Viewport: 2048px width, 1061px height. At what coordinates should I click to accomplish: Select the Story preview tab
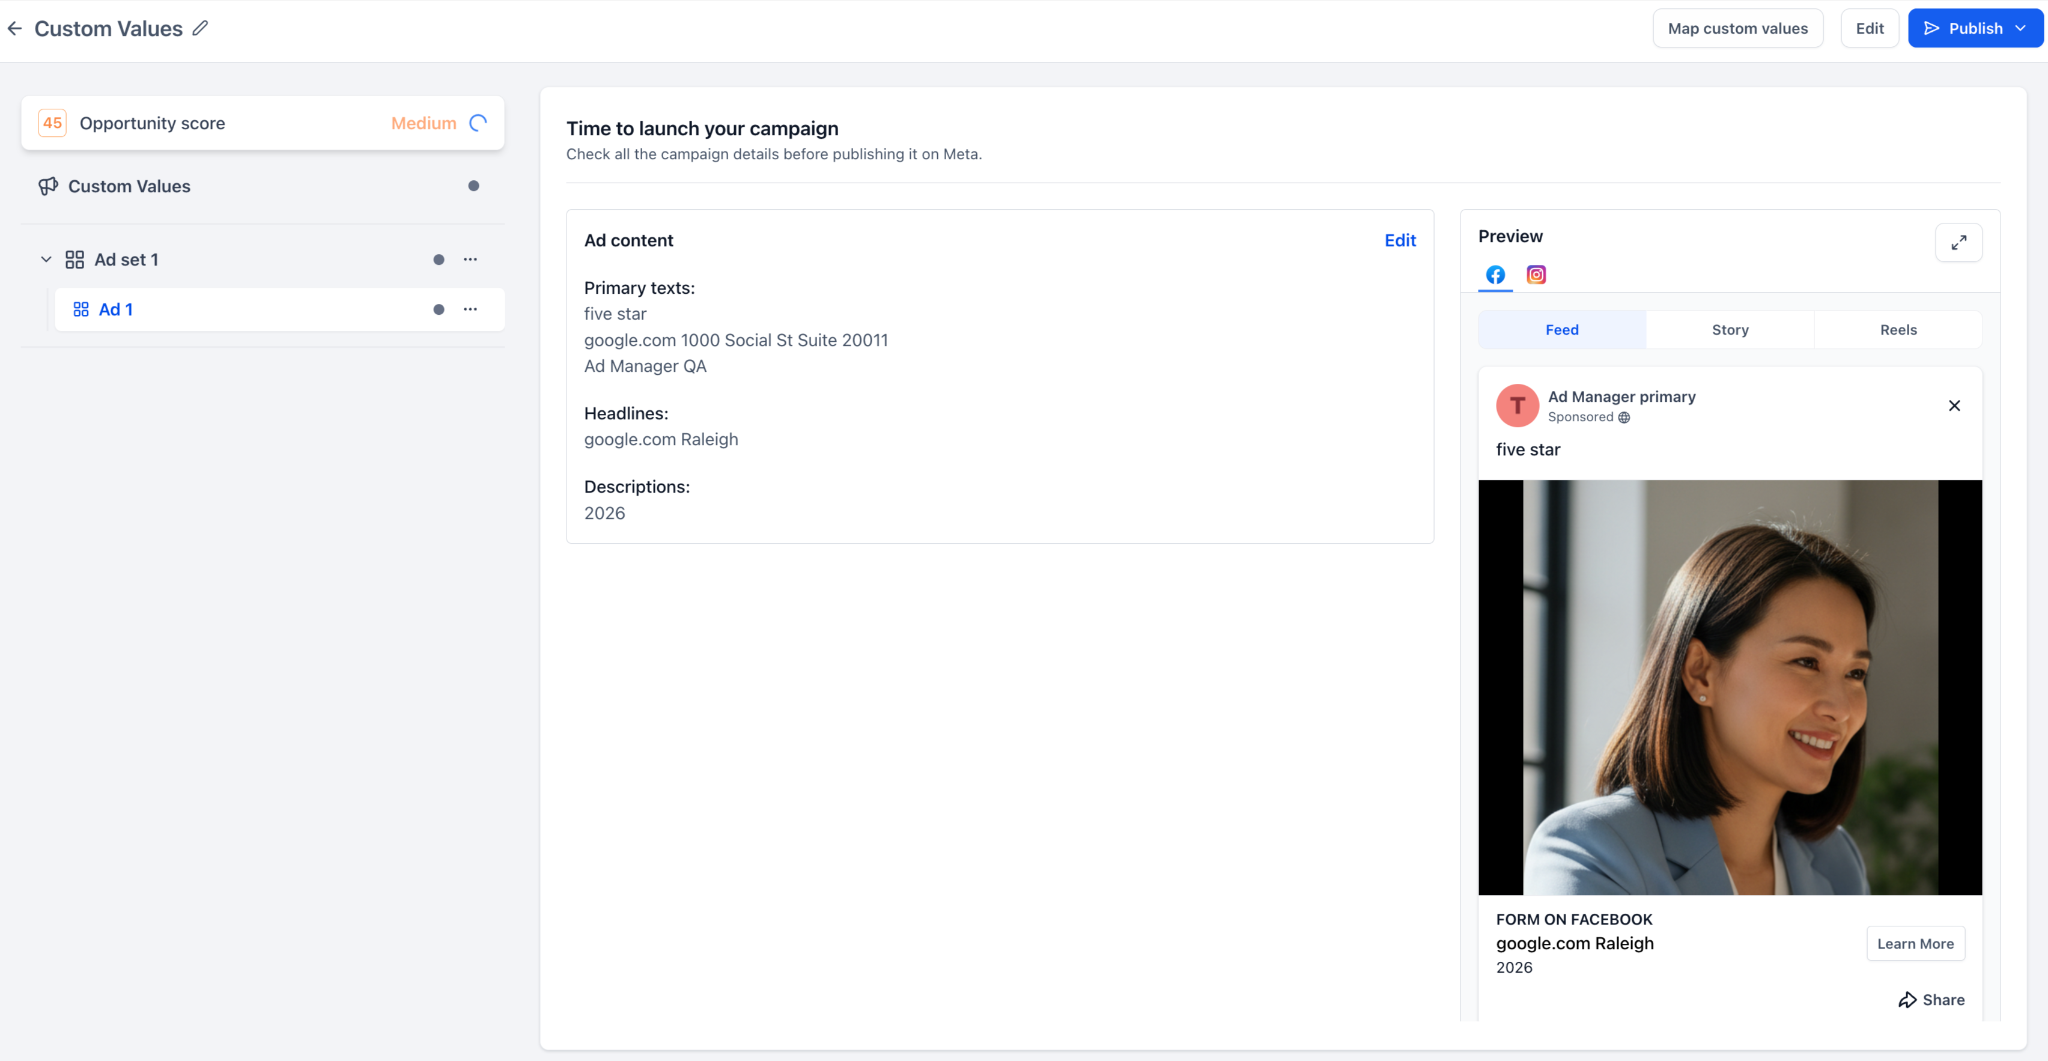[x=1730, y=330]
